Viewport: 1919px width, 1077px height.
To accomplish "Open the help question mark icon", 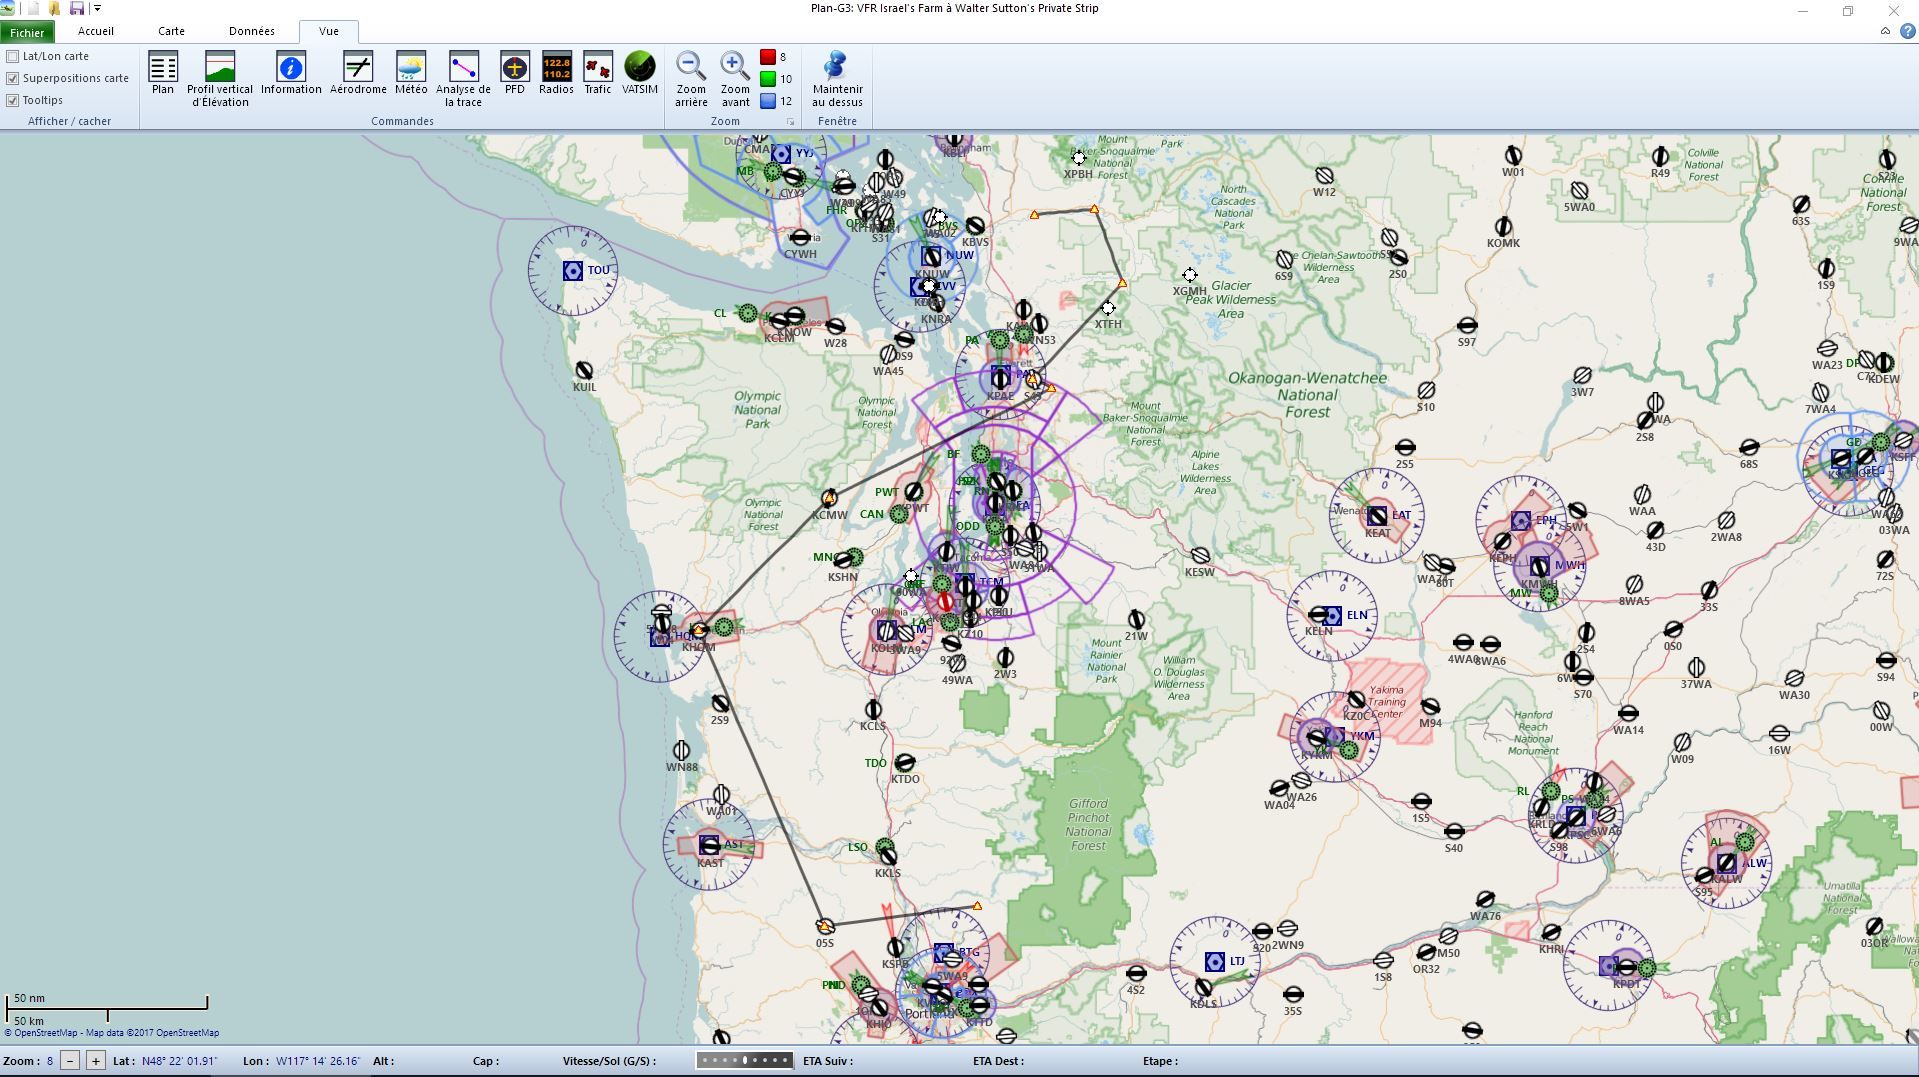I will (1907, 31).
